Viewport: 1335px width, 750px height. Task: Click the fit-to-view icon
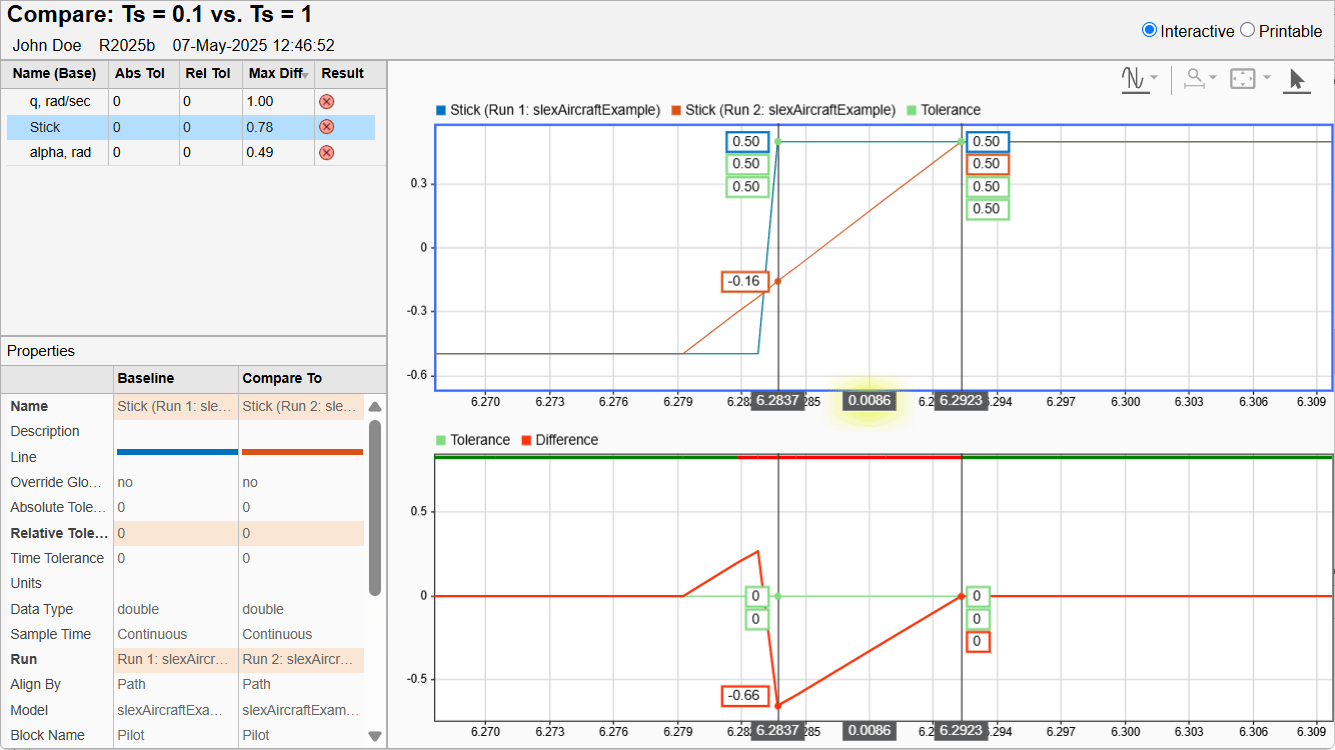pyautogui.click(x=1242, y=78)
